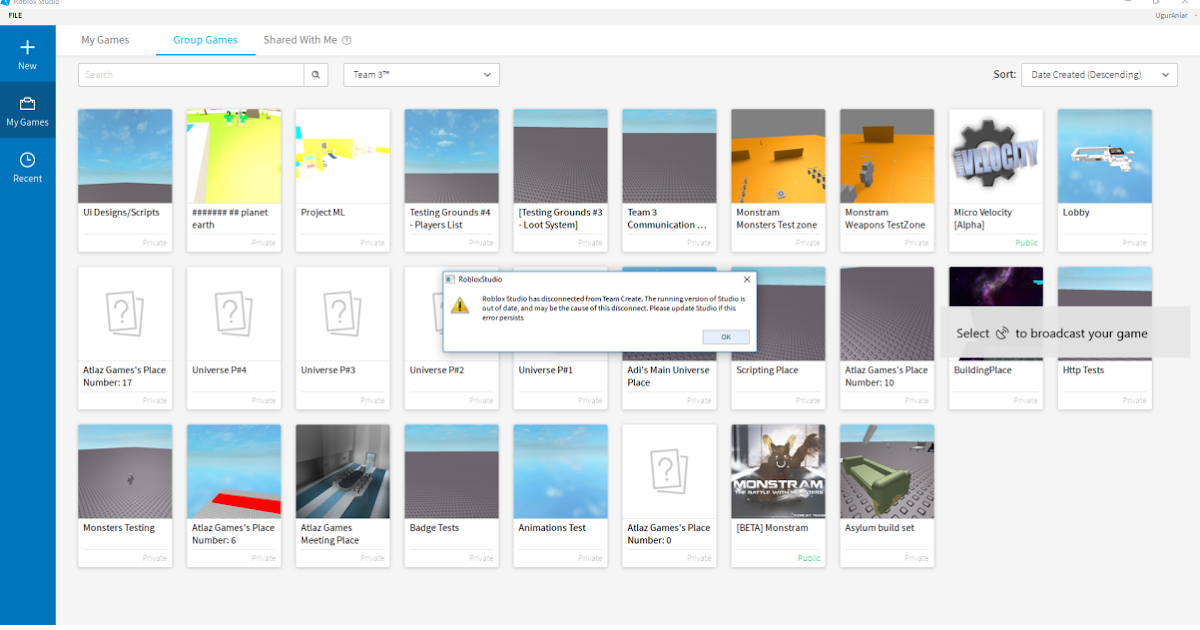Image resolution: width=1200 pixels, height=630 pixels.
Task: Click placeholder icon of Universe P#3
Action: coord(343,314)
